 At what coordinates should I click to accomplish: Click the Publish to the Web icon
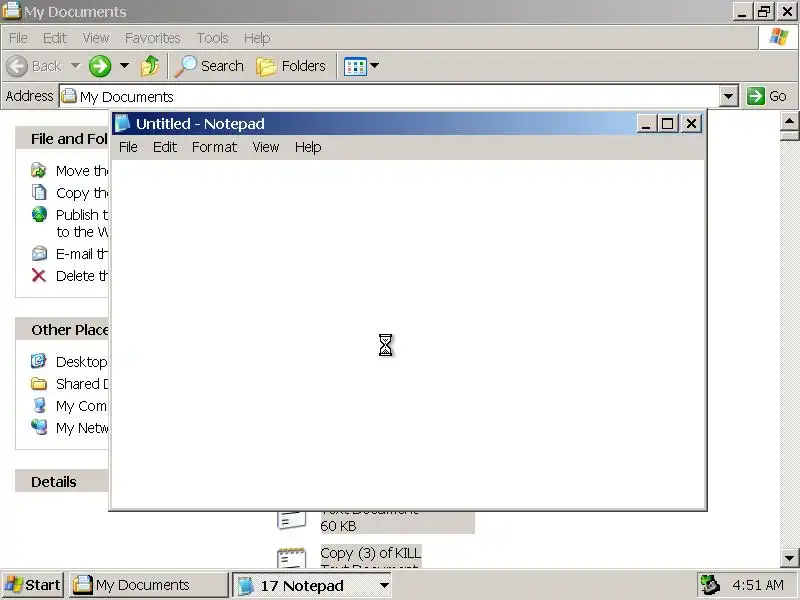click(x=39, y=215)
